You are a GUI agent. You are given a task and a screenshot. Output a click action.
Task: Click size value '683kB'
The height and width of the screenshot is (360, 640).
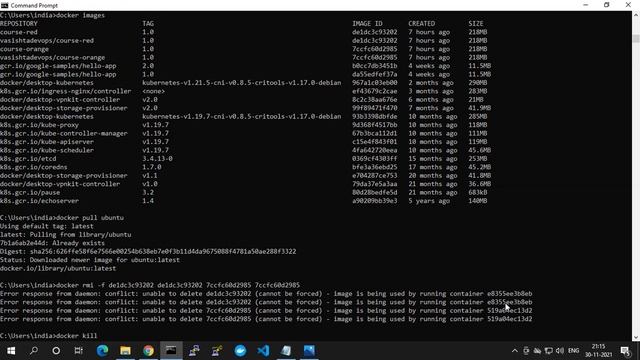tap(478, 192)
